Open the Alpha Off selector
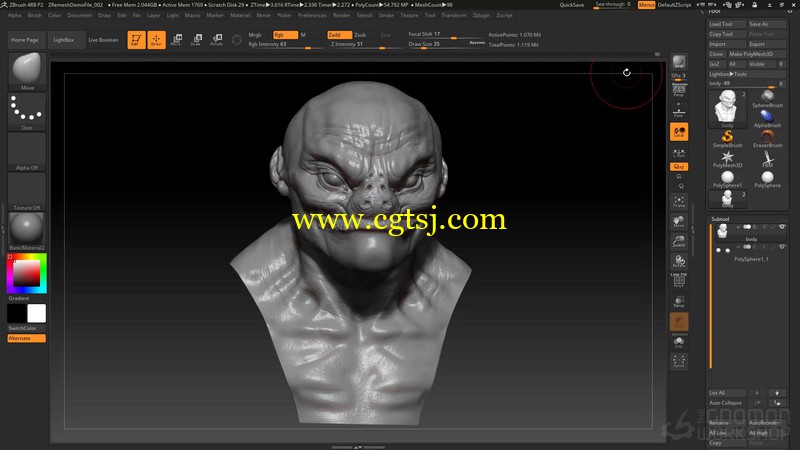This screenshot has width=800, height=450. [27, 152]
